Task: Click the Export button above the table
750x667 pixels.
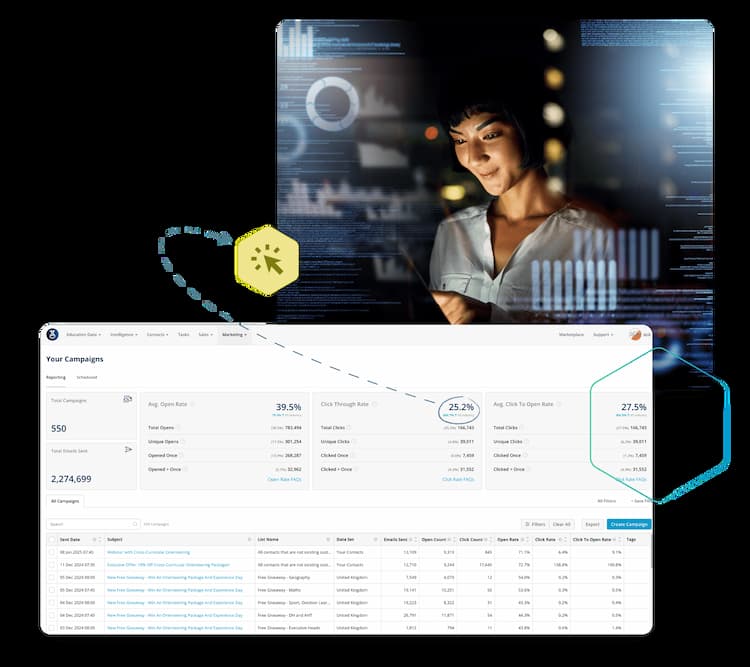Action: (x=592, y=524)
